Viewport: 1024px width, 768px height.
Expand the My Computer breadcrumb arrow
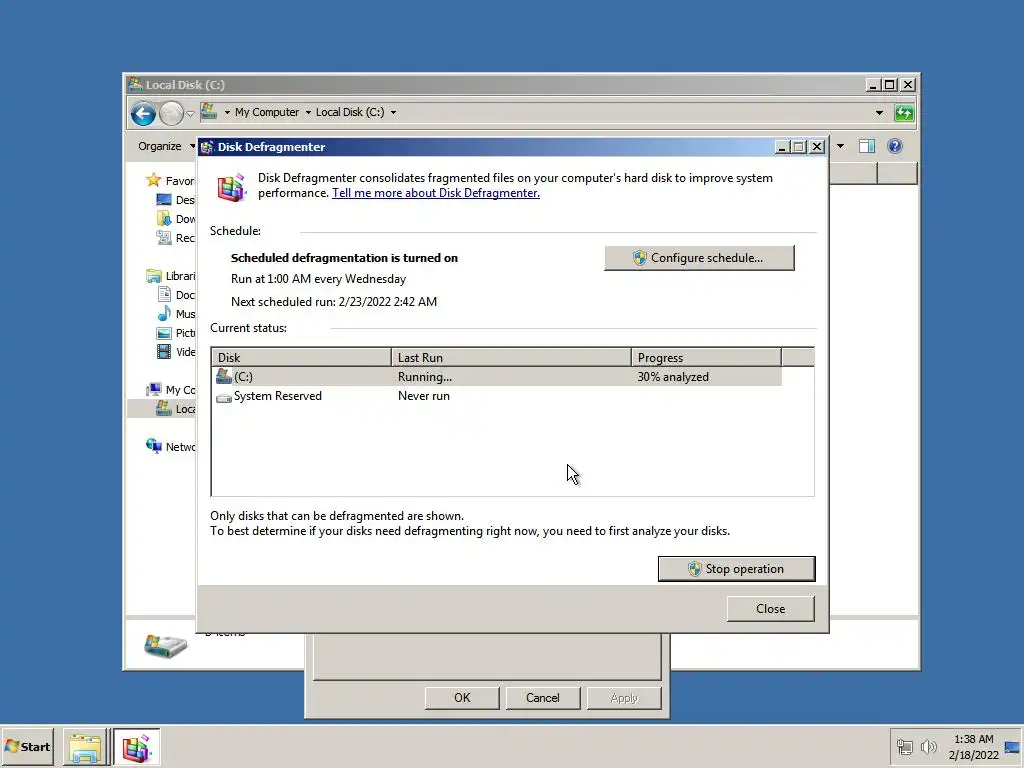pos(227,112)
